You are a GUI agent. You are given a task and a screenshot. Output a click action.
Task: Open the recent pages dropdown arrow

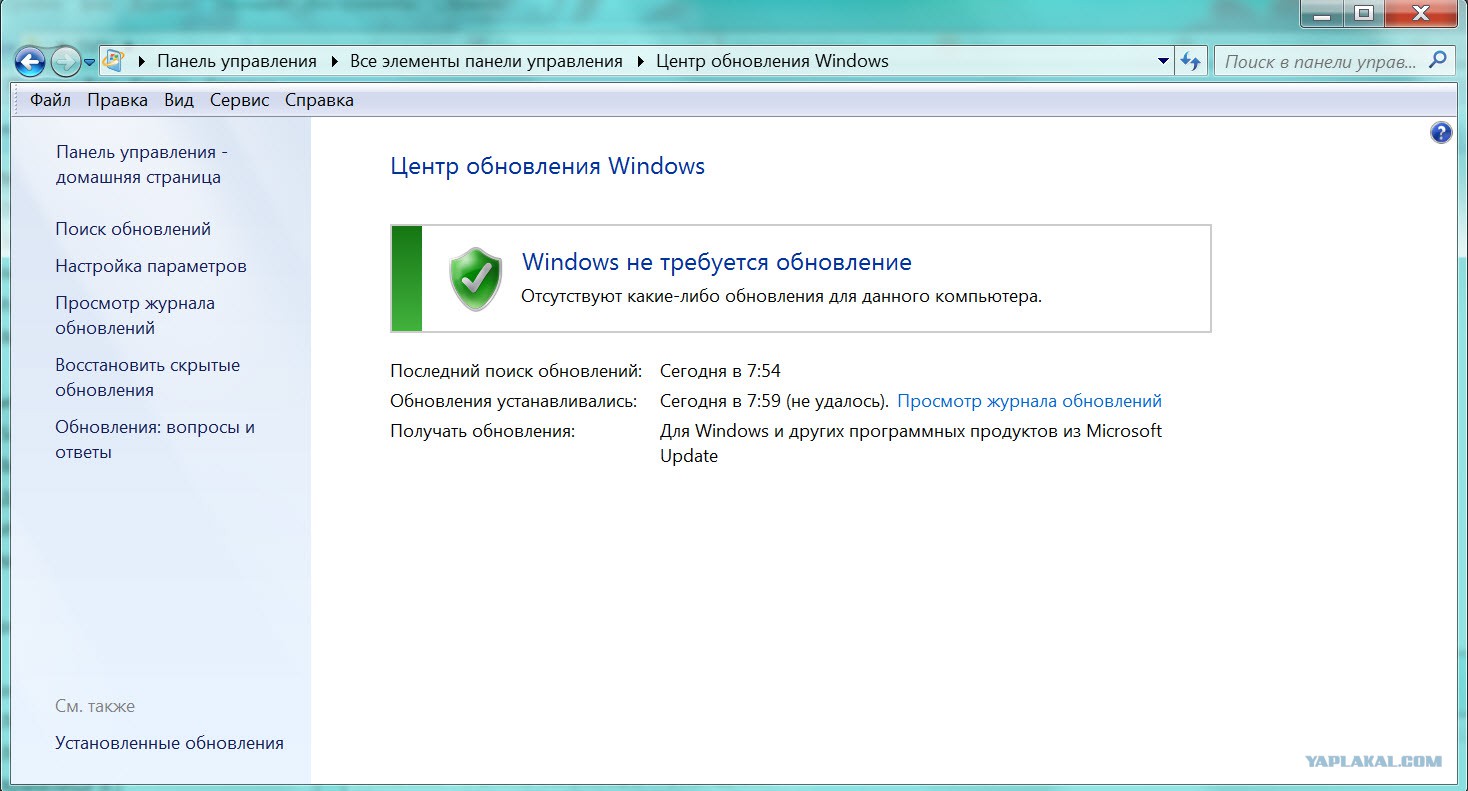90,62
